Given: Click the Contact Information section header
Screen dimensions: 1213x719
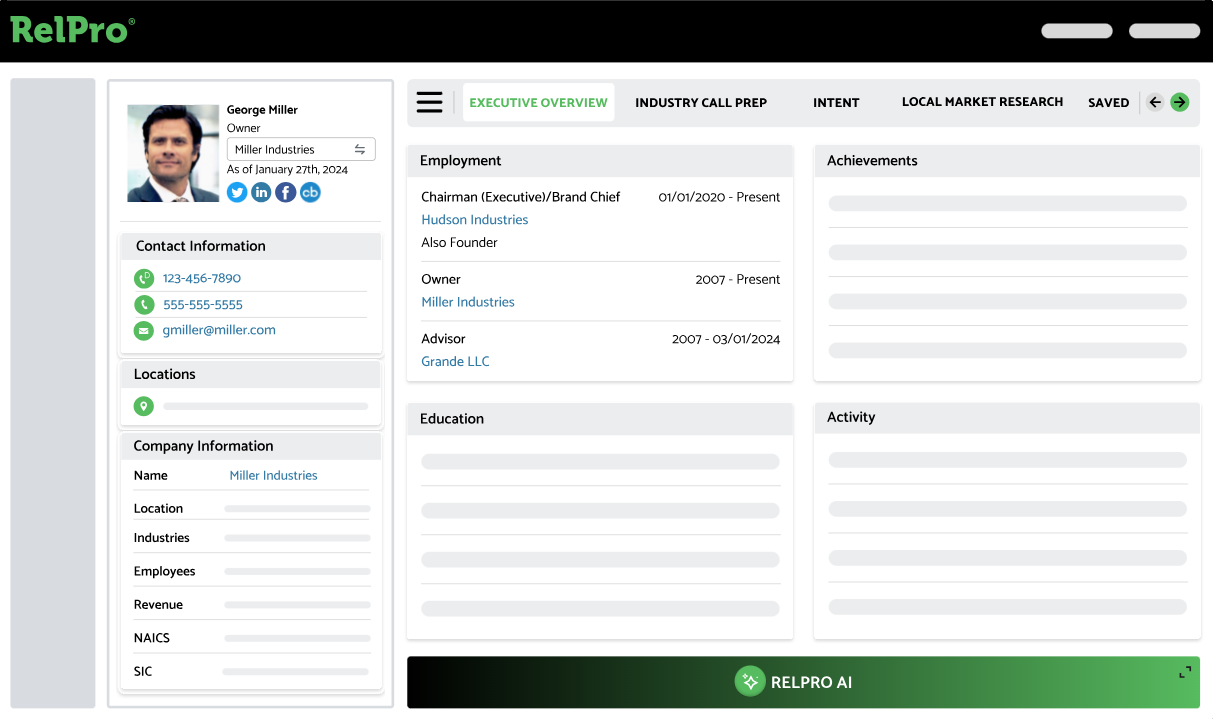Looking at the screenshot, I should click(x=251, y=246).
